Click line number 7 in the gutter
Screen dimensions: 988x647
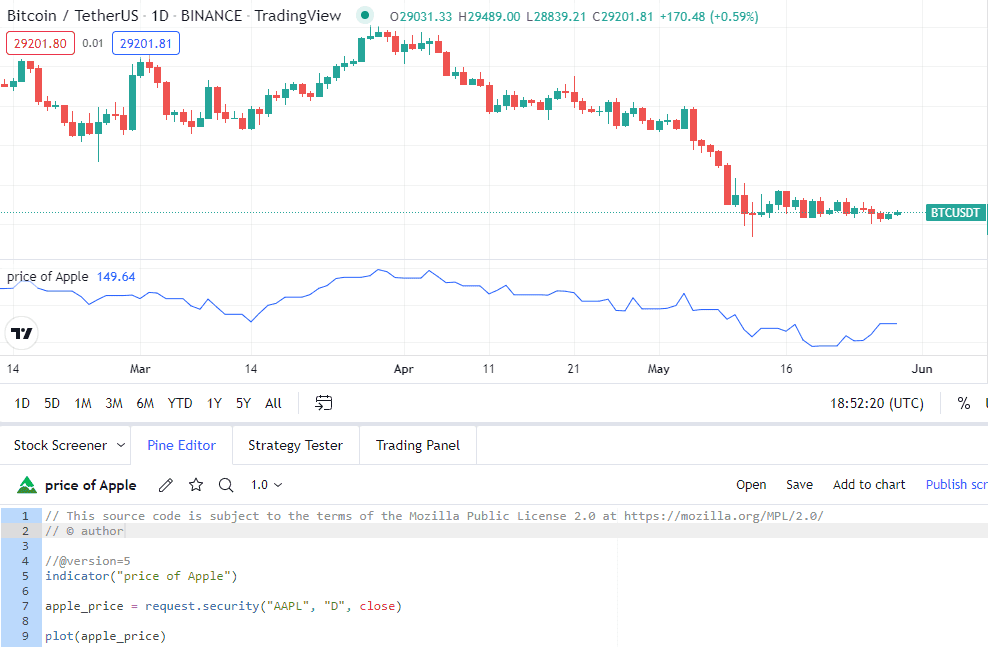(25, 606)
